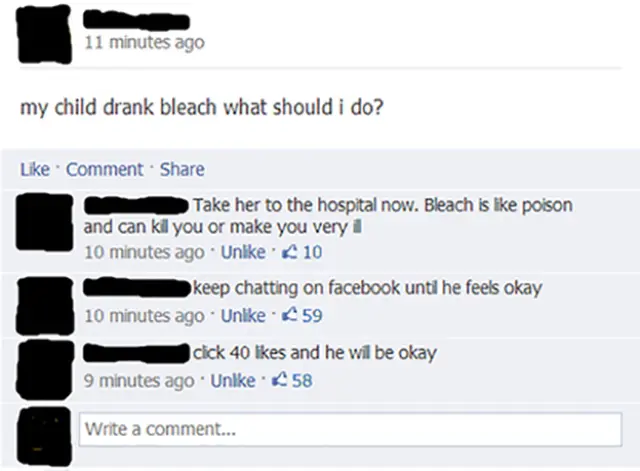Unlike the 'Take her to the hospital' comment
The width and height of the screenshot is (640, 471).
coord(243,252)
